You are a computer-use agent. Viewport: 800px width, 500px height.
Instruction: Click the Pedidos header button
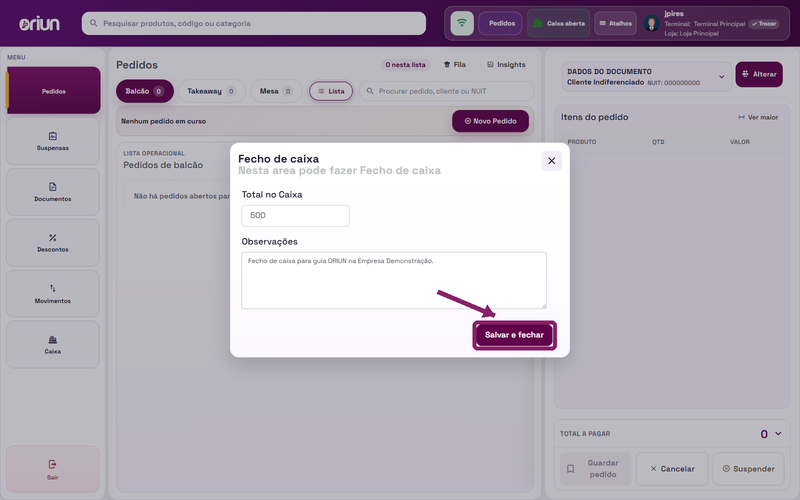tap(500, 23)
